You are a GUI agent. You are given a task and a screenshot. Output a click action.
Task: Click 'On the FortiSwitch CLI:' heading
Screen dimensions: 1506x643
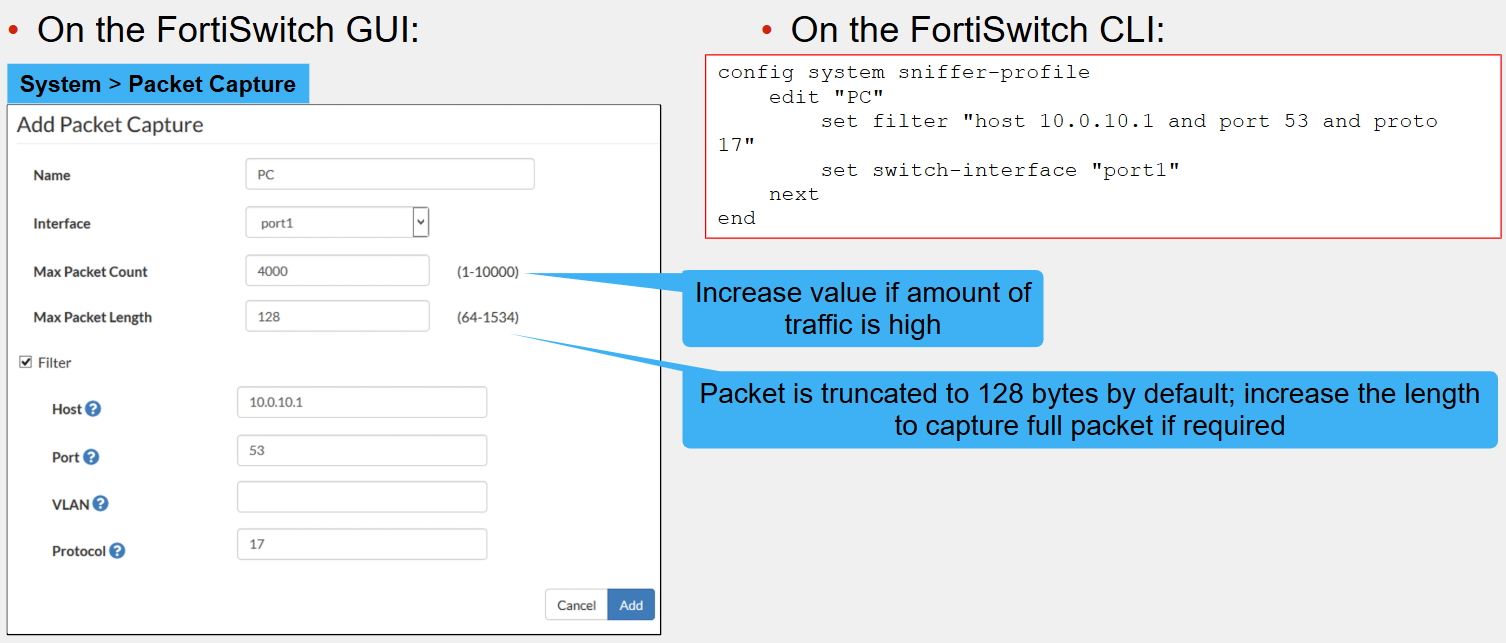978,29
